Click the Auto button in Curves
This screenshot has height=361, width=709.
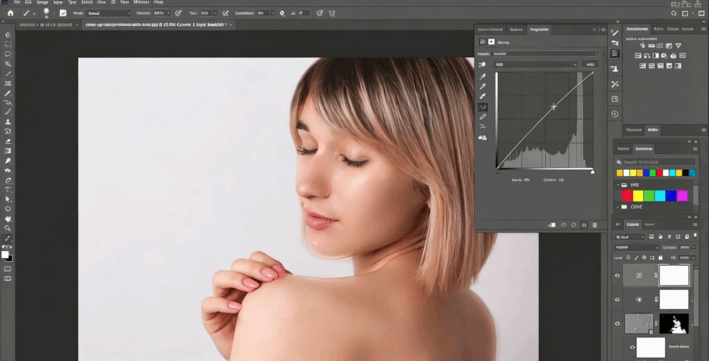(x=591, y=65)
